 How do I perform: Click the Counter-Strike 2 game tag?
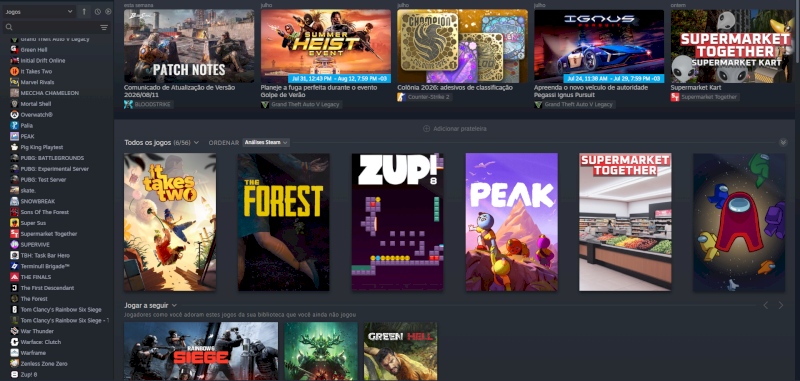[x=424, y=97]
